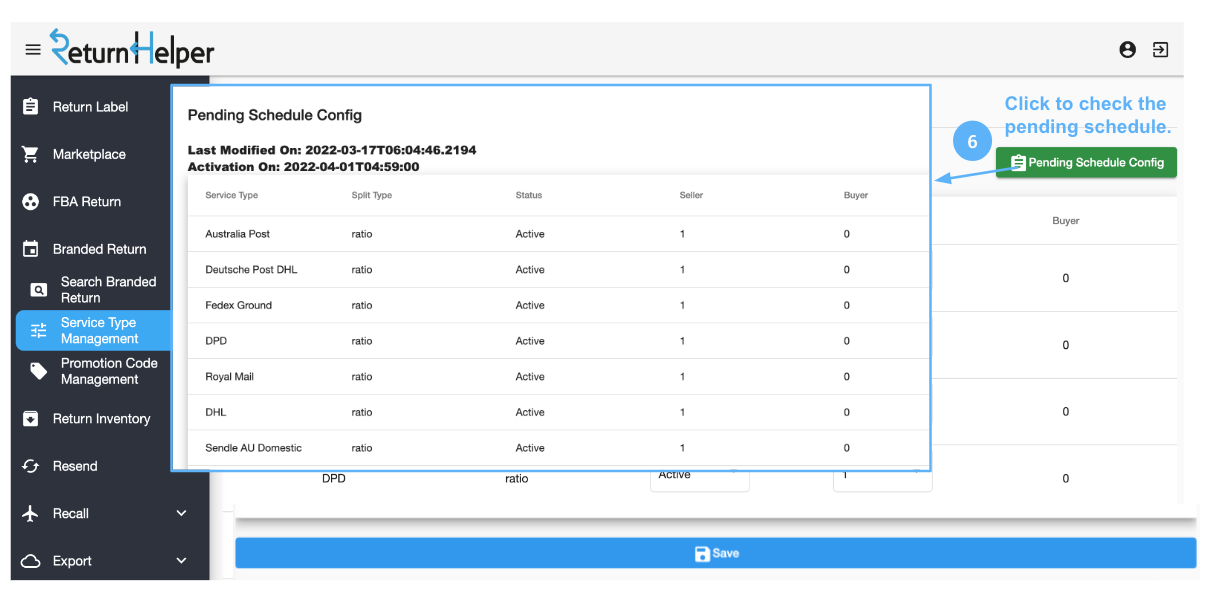Select the Royal Mail row

557,377
